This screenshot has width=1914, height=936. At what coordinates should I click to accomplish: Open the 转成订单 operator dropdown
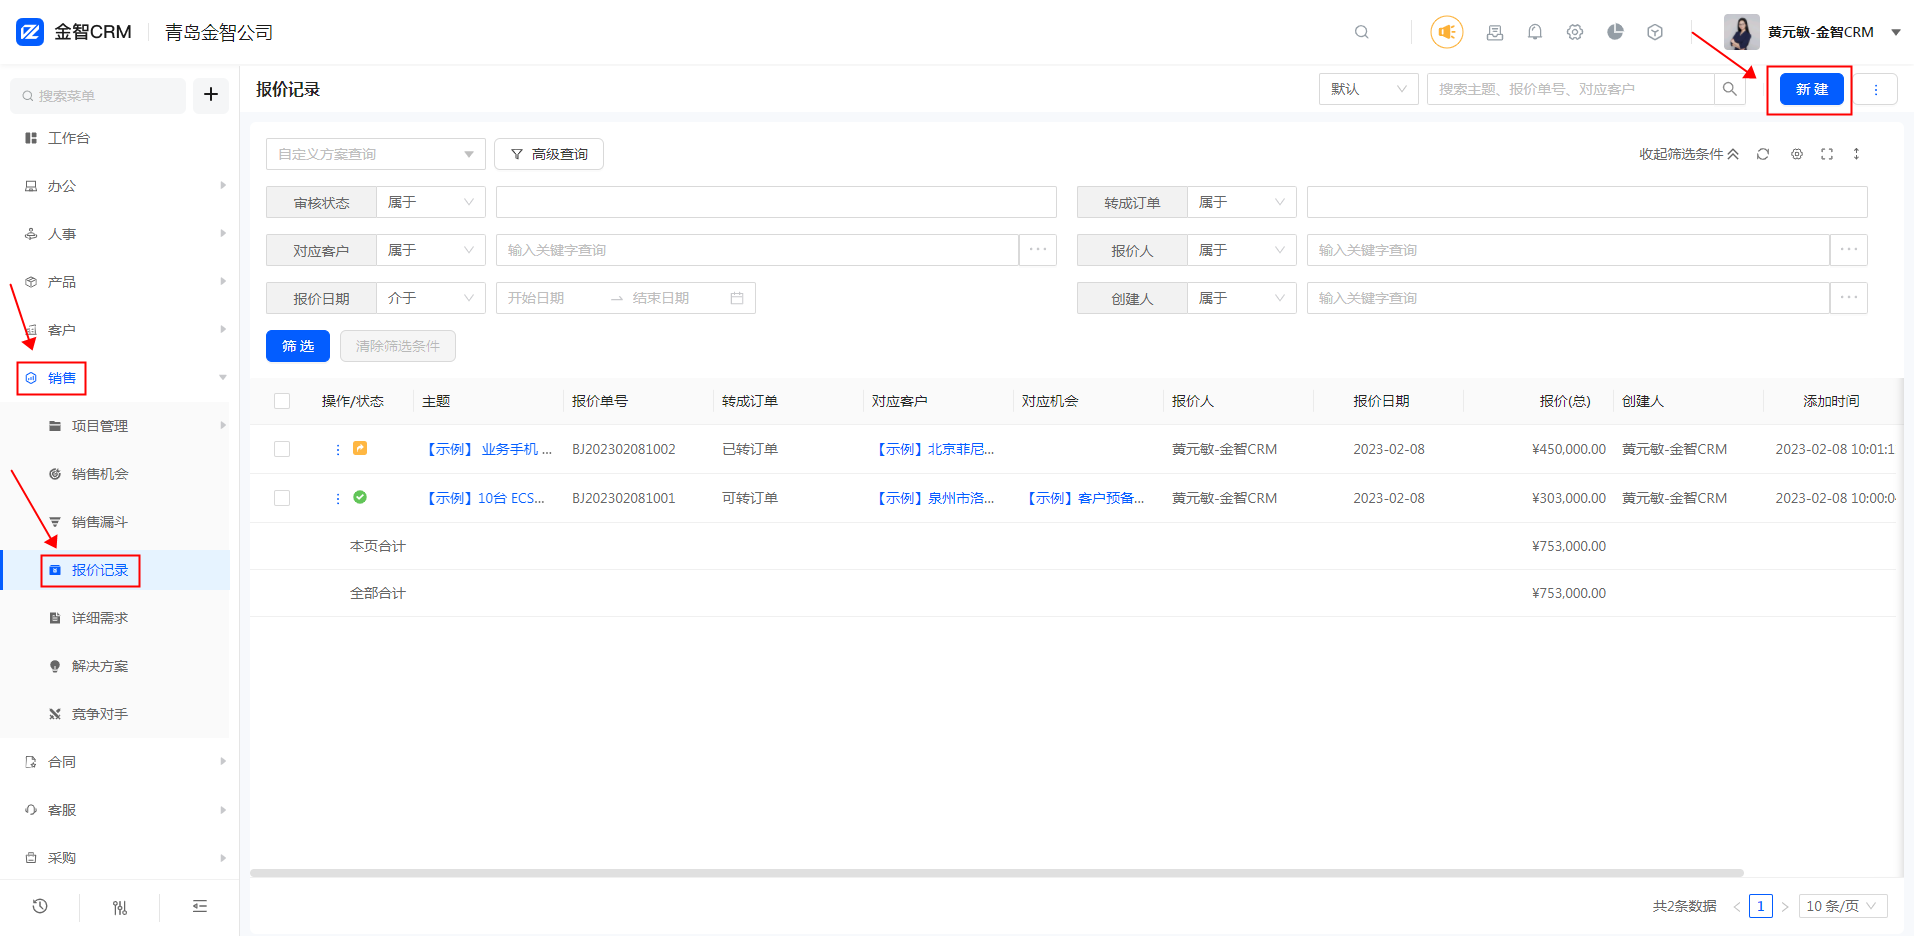(1242, 202)
